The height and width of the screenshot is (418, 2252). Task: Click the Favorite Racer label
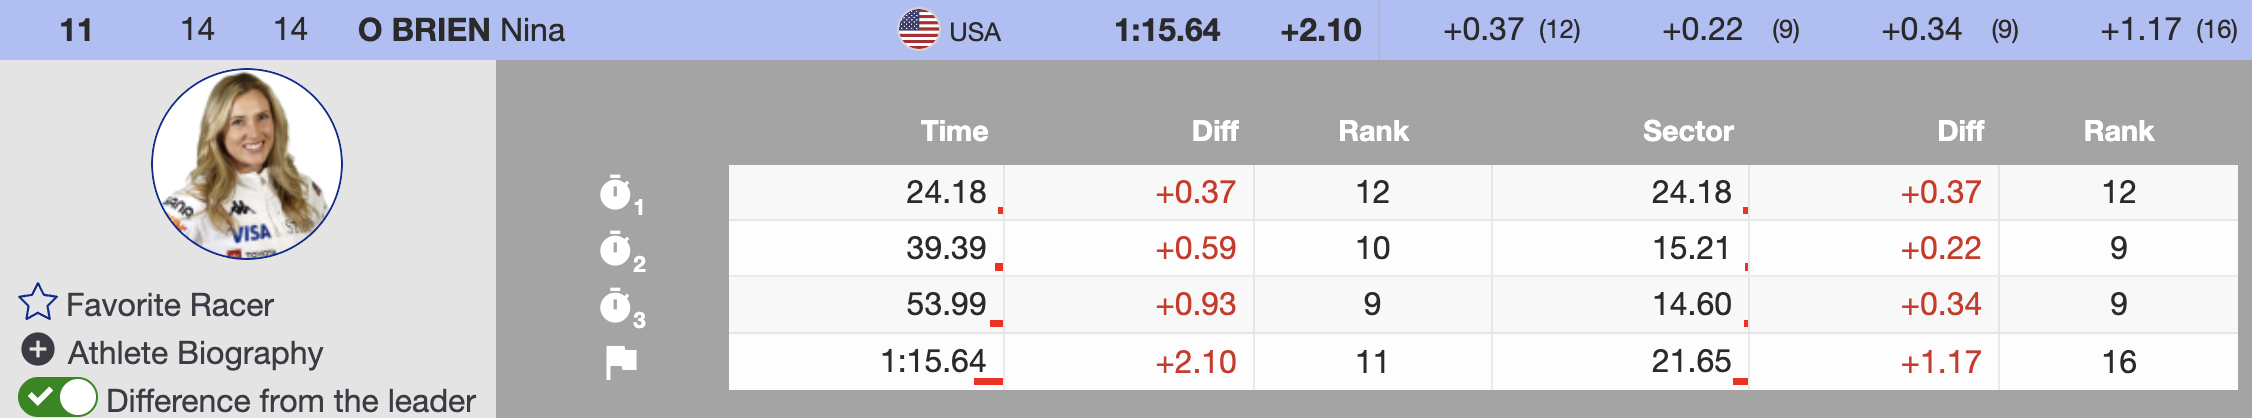pos(170,305)
